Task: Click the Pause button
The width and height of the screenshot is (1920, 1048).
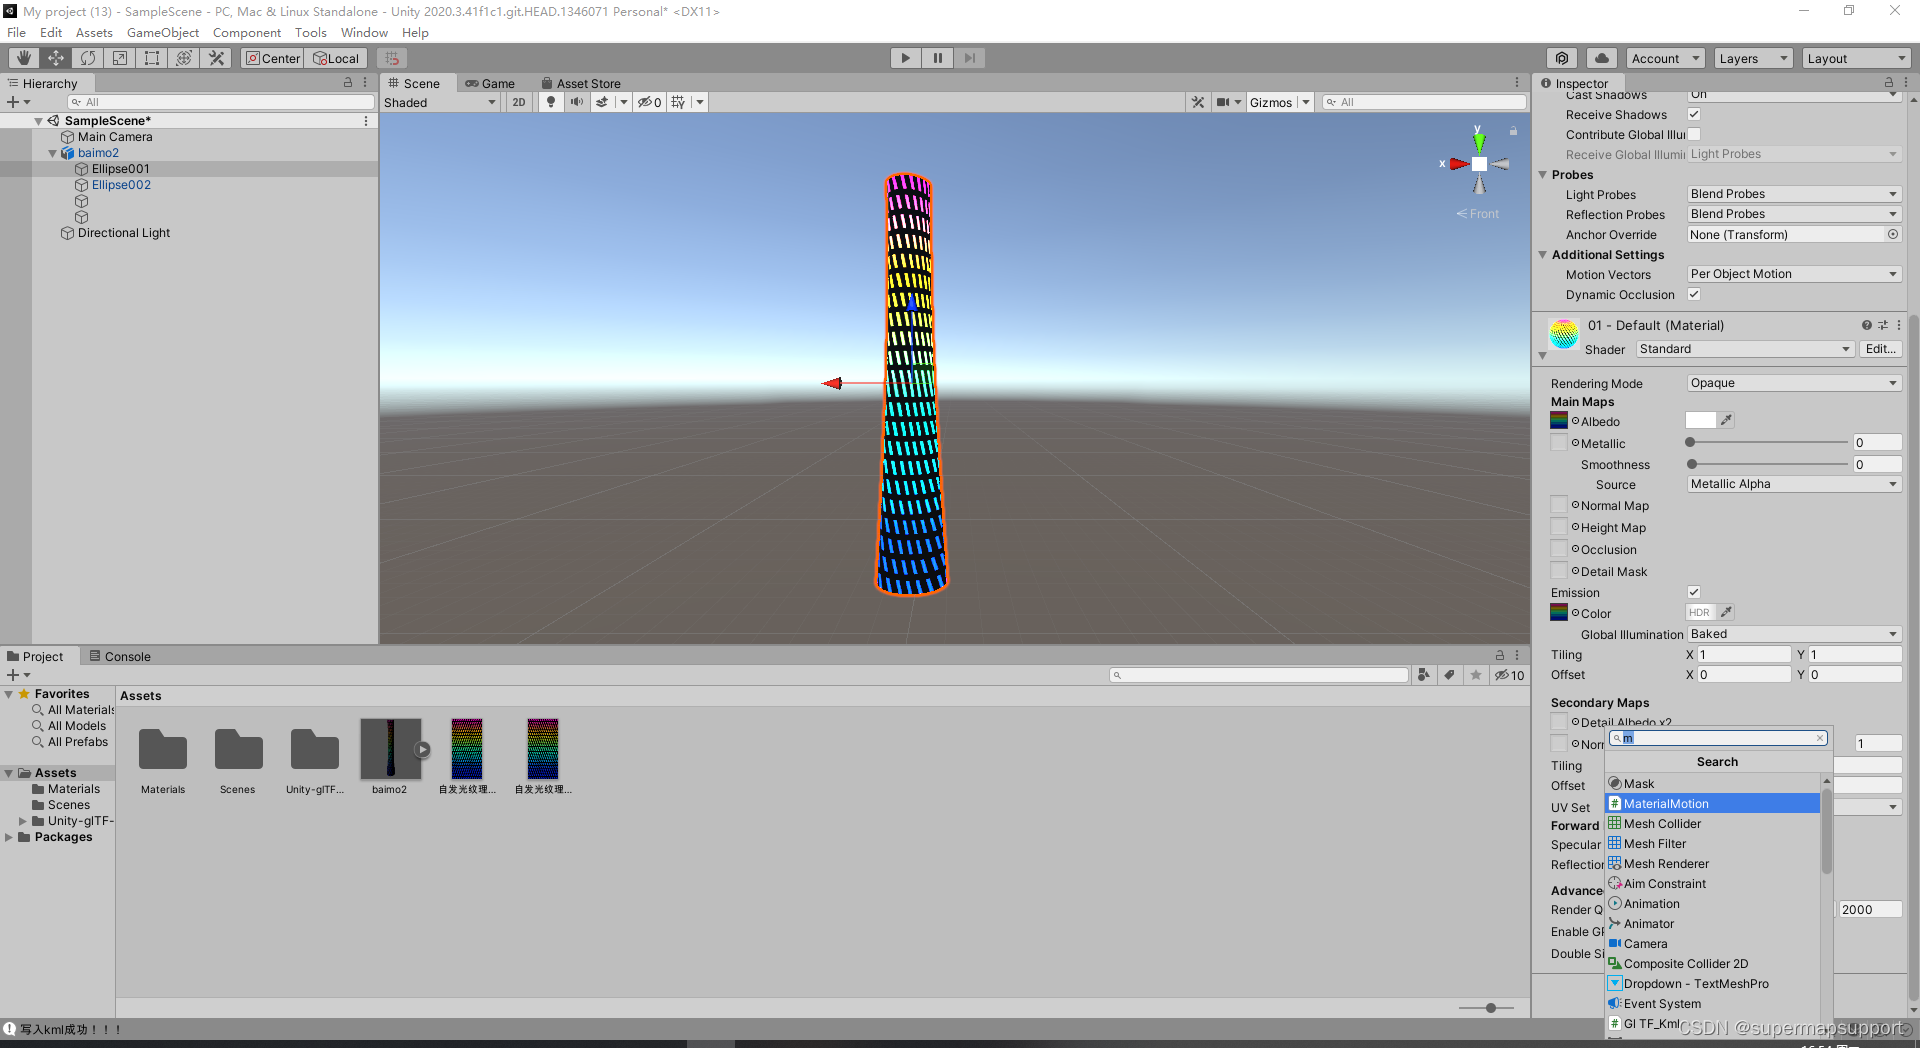Action: point(938,58)
